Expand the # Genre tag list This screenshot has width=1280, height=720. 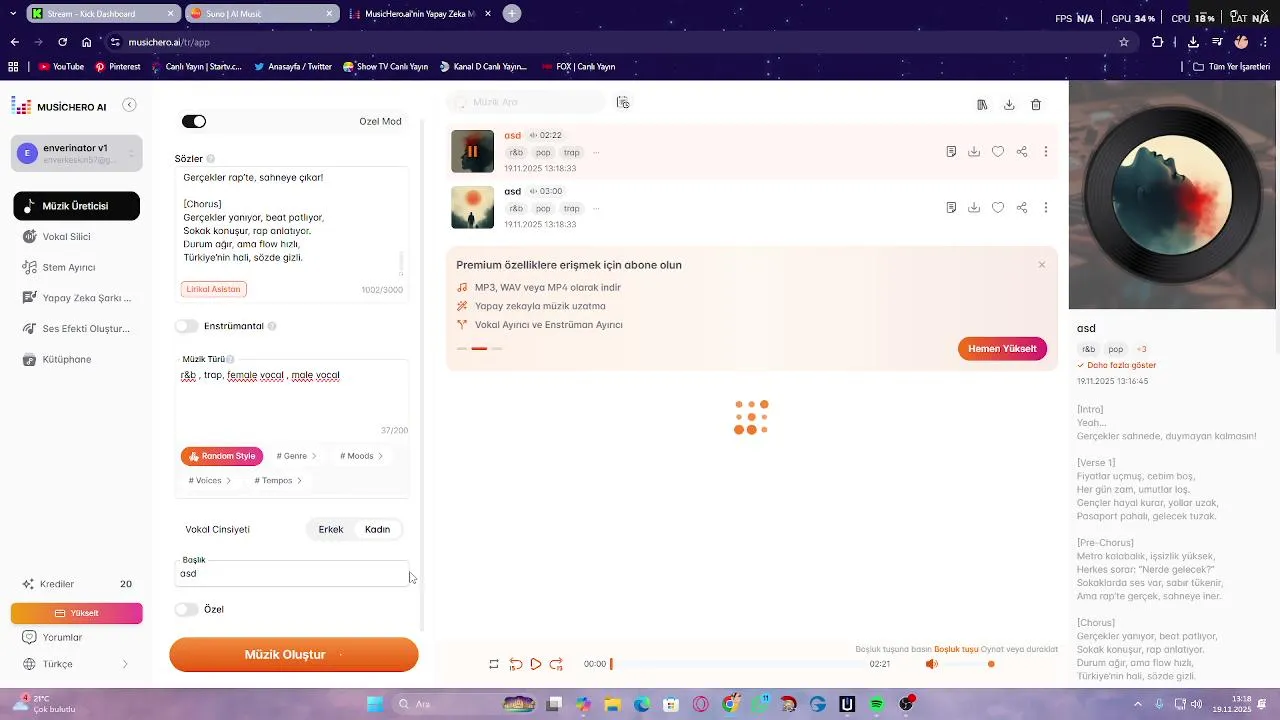(296, 456)
